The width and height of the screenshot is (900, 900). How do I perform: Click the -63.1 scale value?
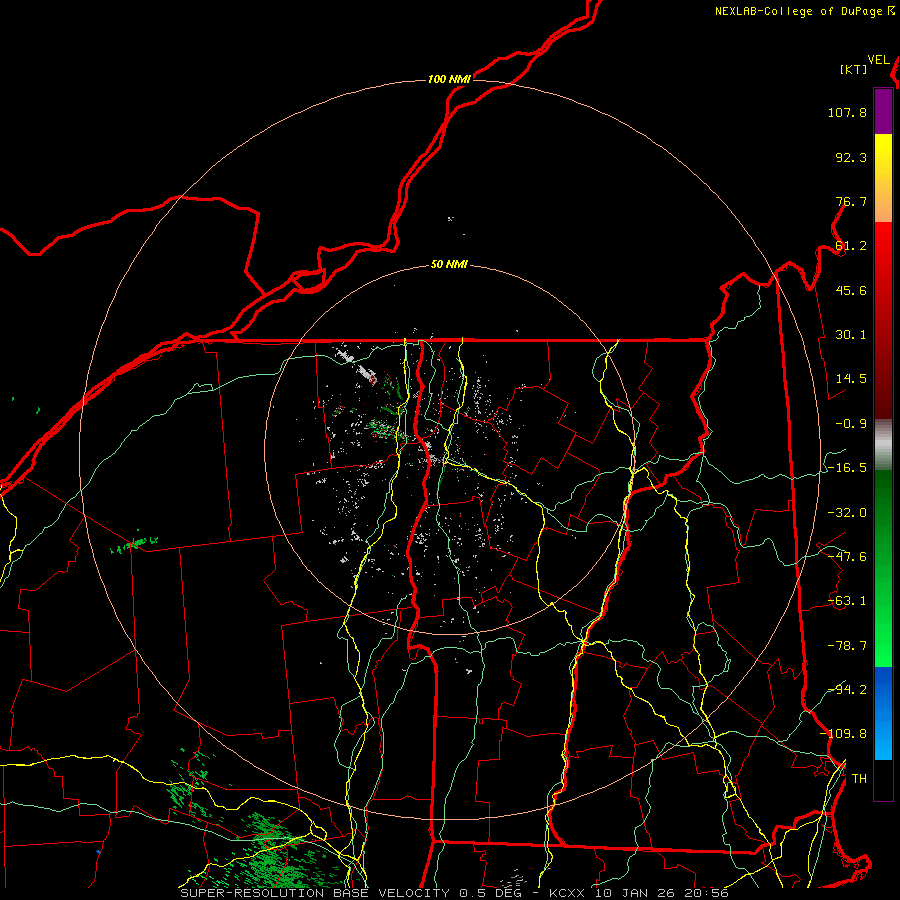[x=847, y=601]
